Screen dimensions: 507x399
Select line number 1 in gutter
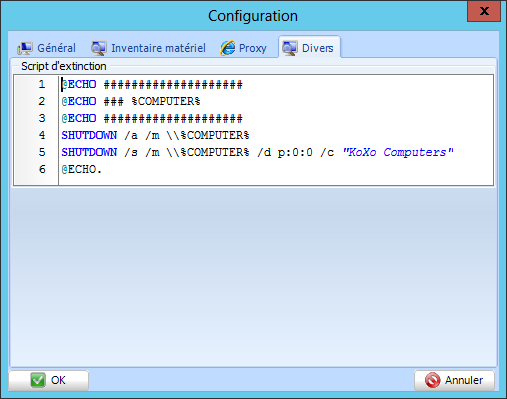(x=42, y=84)
